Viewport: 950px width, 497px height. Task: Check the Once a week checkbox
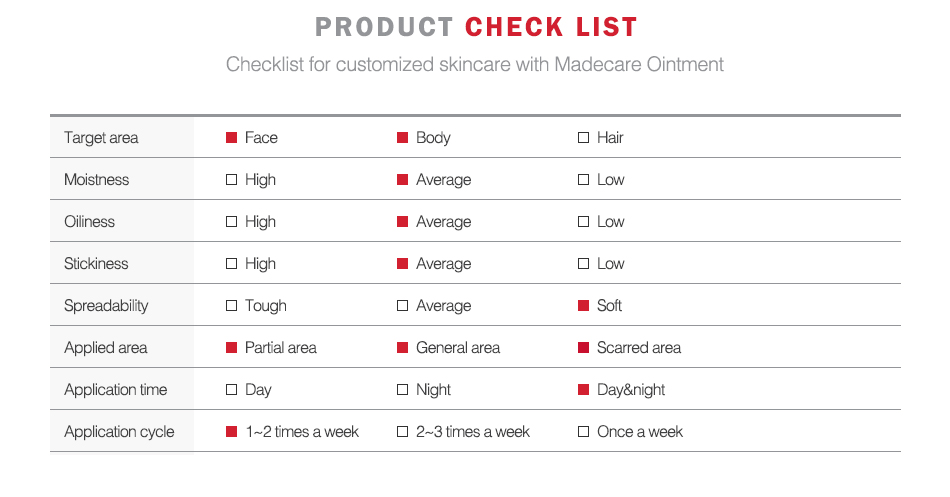(x=583, y=432)
